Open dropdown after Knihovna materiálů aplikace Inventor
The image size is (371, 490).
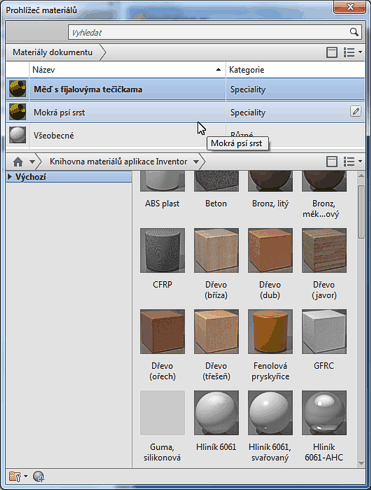[x=196, y=162]
